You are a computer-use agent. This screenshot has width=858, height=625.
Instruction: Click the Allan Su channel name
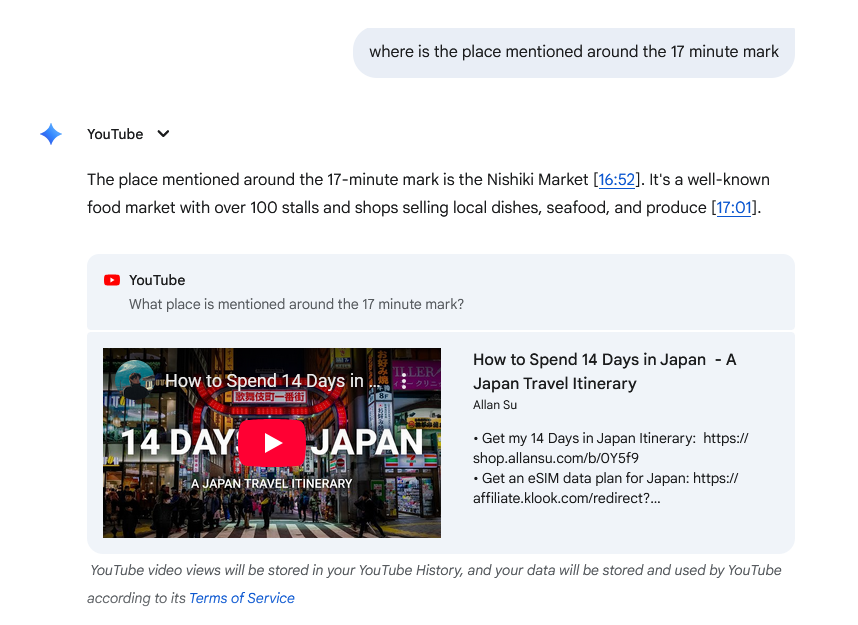tap(495, 405)
